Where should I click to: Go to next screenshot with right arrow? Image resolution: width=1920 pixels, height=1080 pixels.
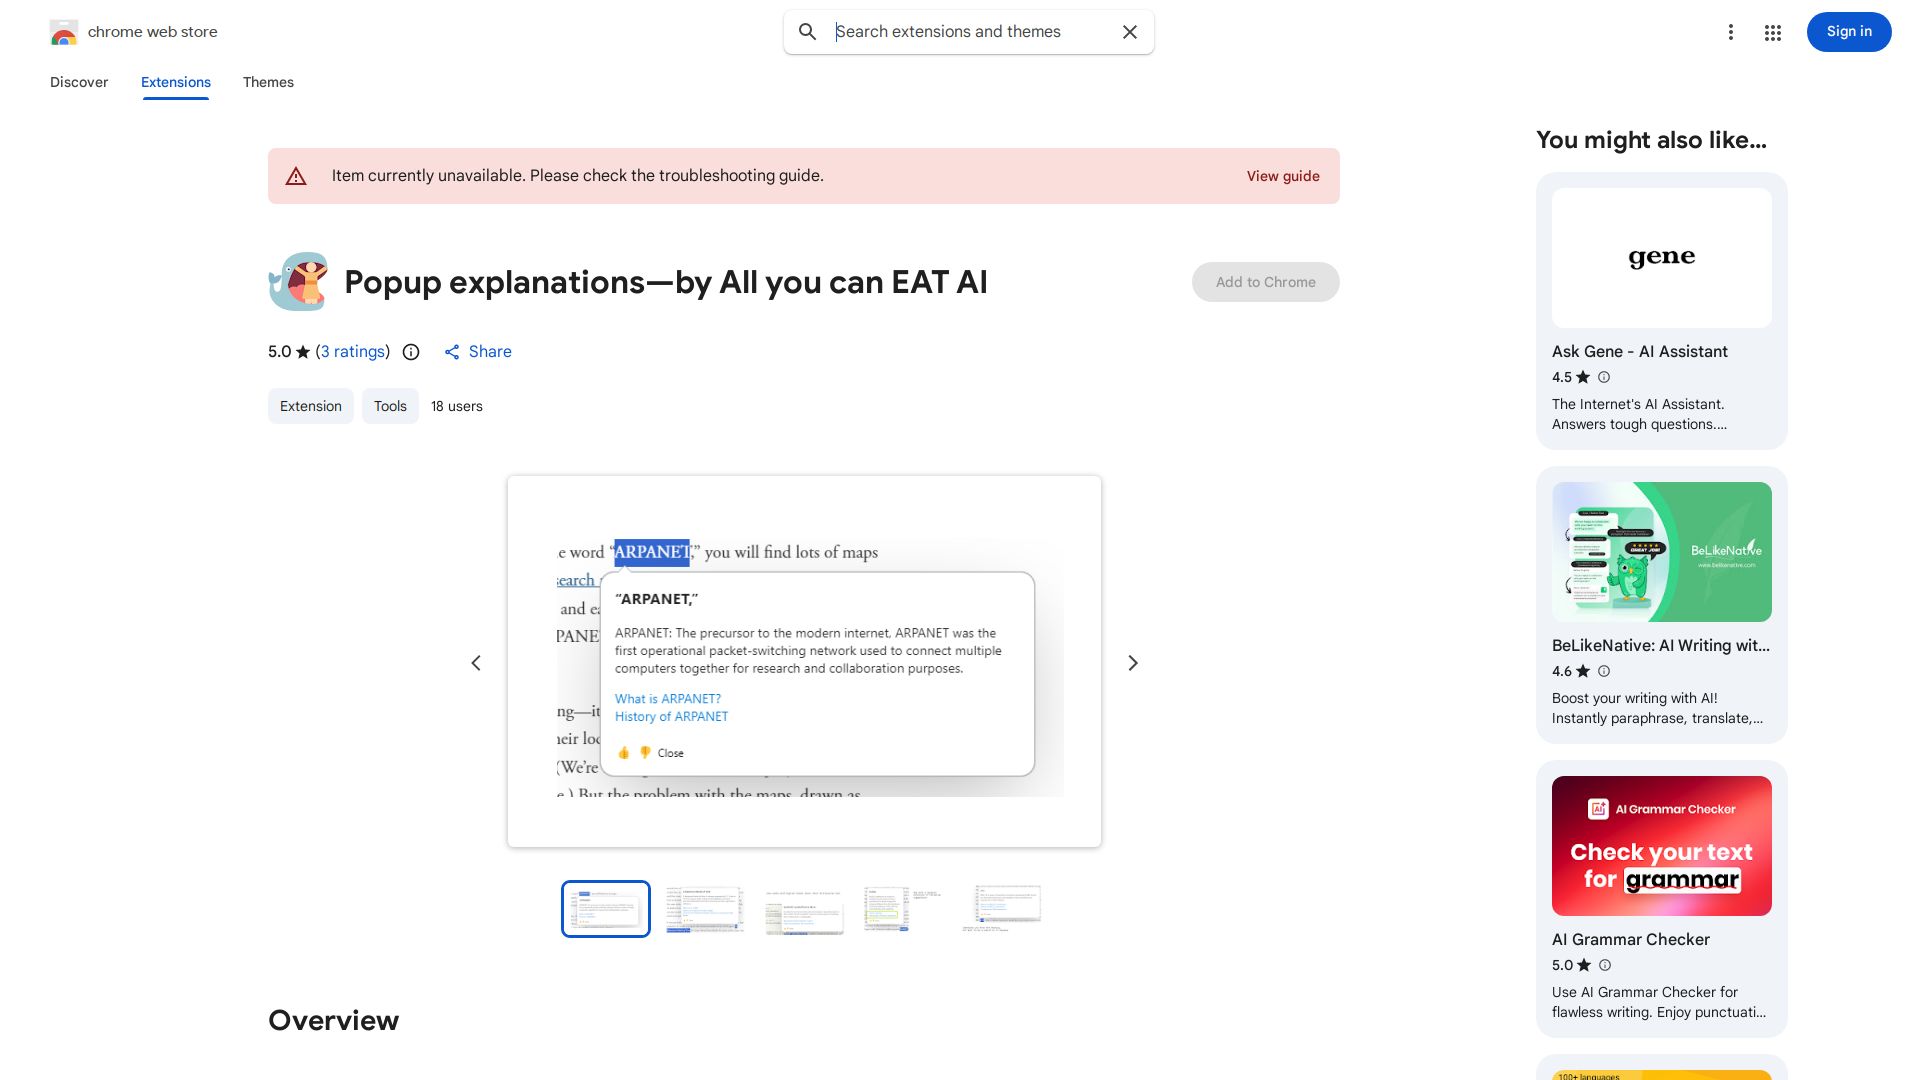coord(1133,663)
